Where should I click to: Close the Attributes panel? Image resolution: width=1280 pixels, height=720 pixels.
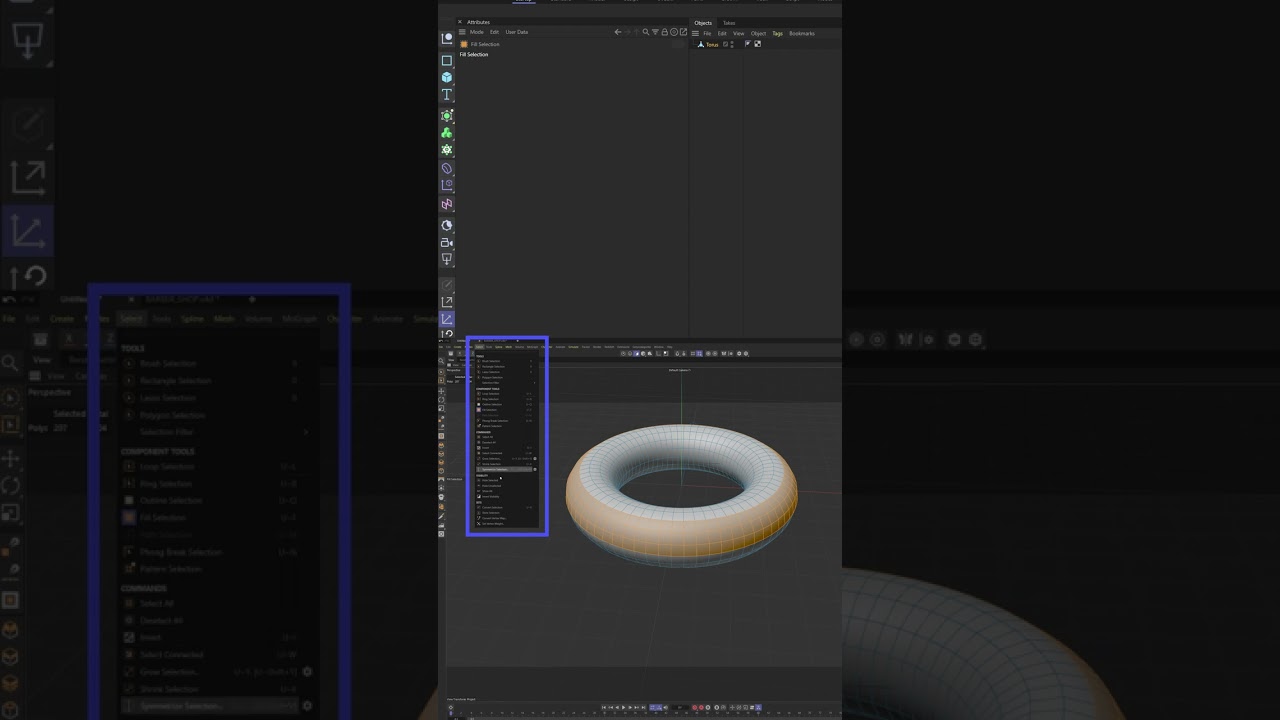point(460,22)
